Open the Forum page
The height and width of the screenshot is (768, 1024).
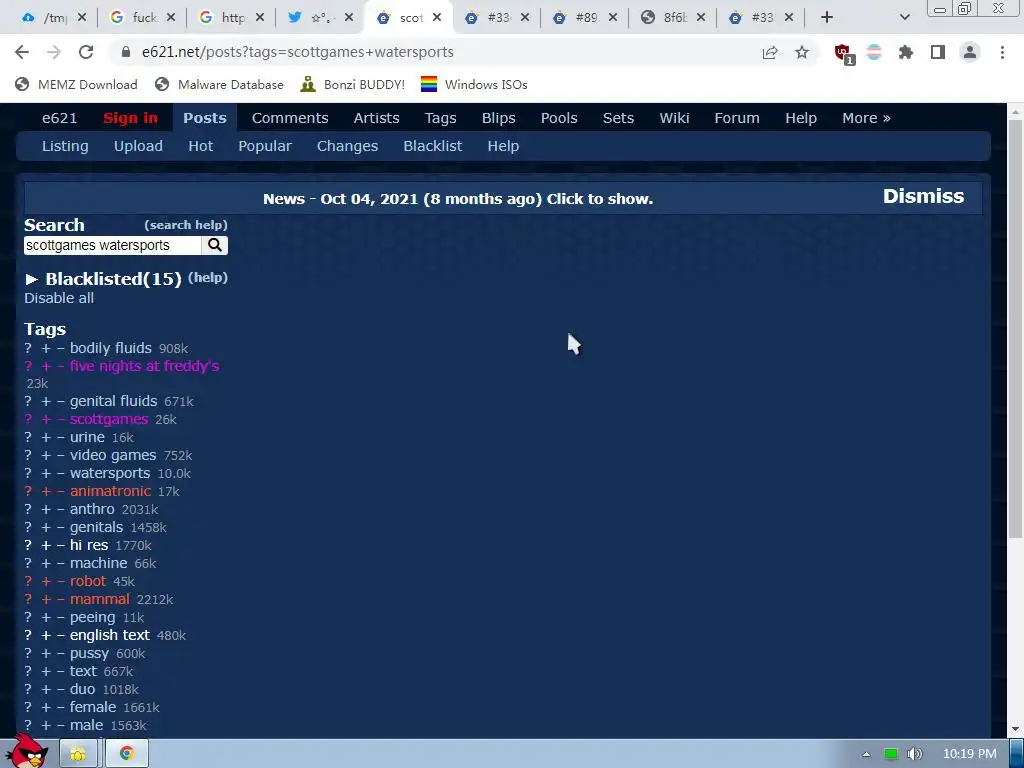(737, 118)
